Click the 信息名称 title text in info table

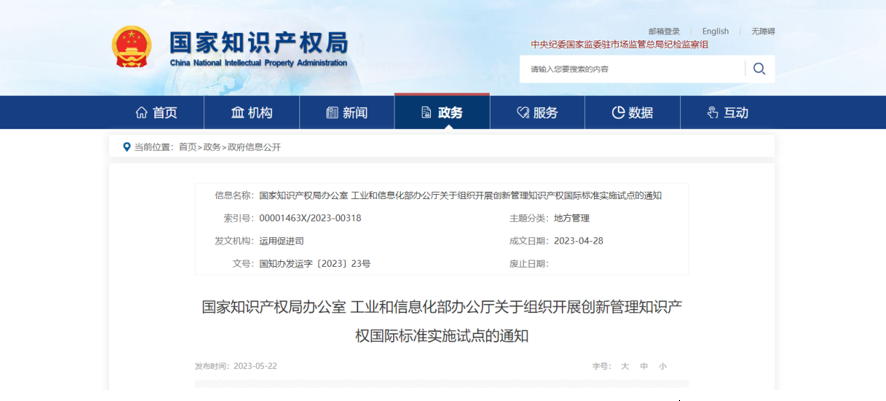pyautogui.click(x=461, y=195)
